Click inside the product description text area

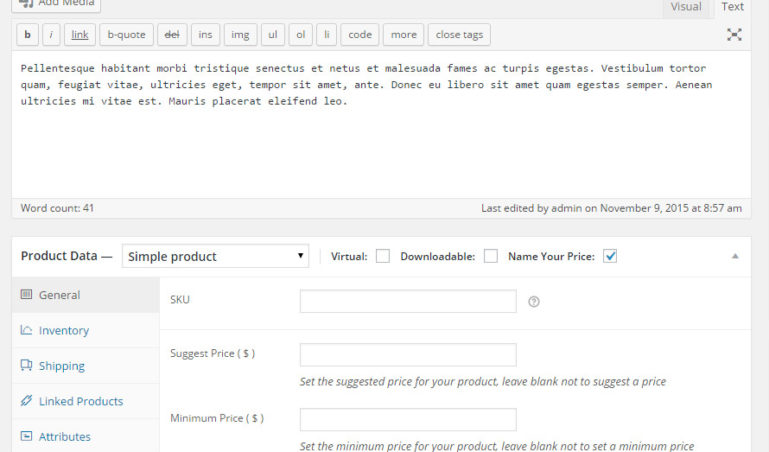(x=381, y=125)
